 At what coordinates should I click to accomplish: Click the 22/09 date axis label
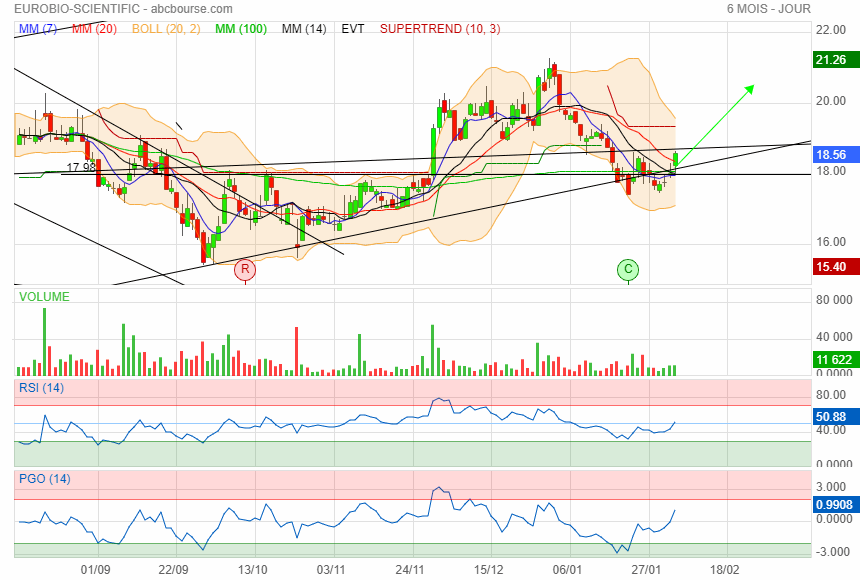[173, 570]
